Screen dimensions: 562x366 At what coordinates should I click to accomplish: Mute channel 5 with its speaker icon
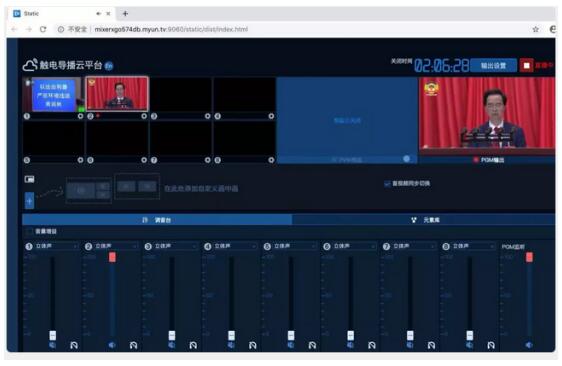[291, 345]
